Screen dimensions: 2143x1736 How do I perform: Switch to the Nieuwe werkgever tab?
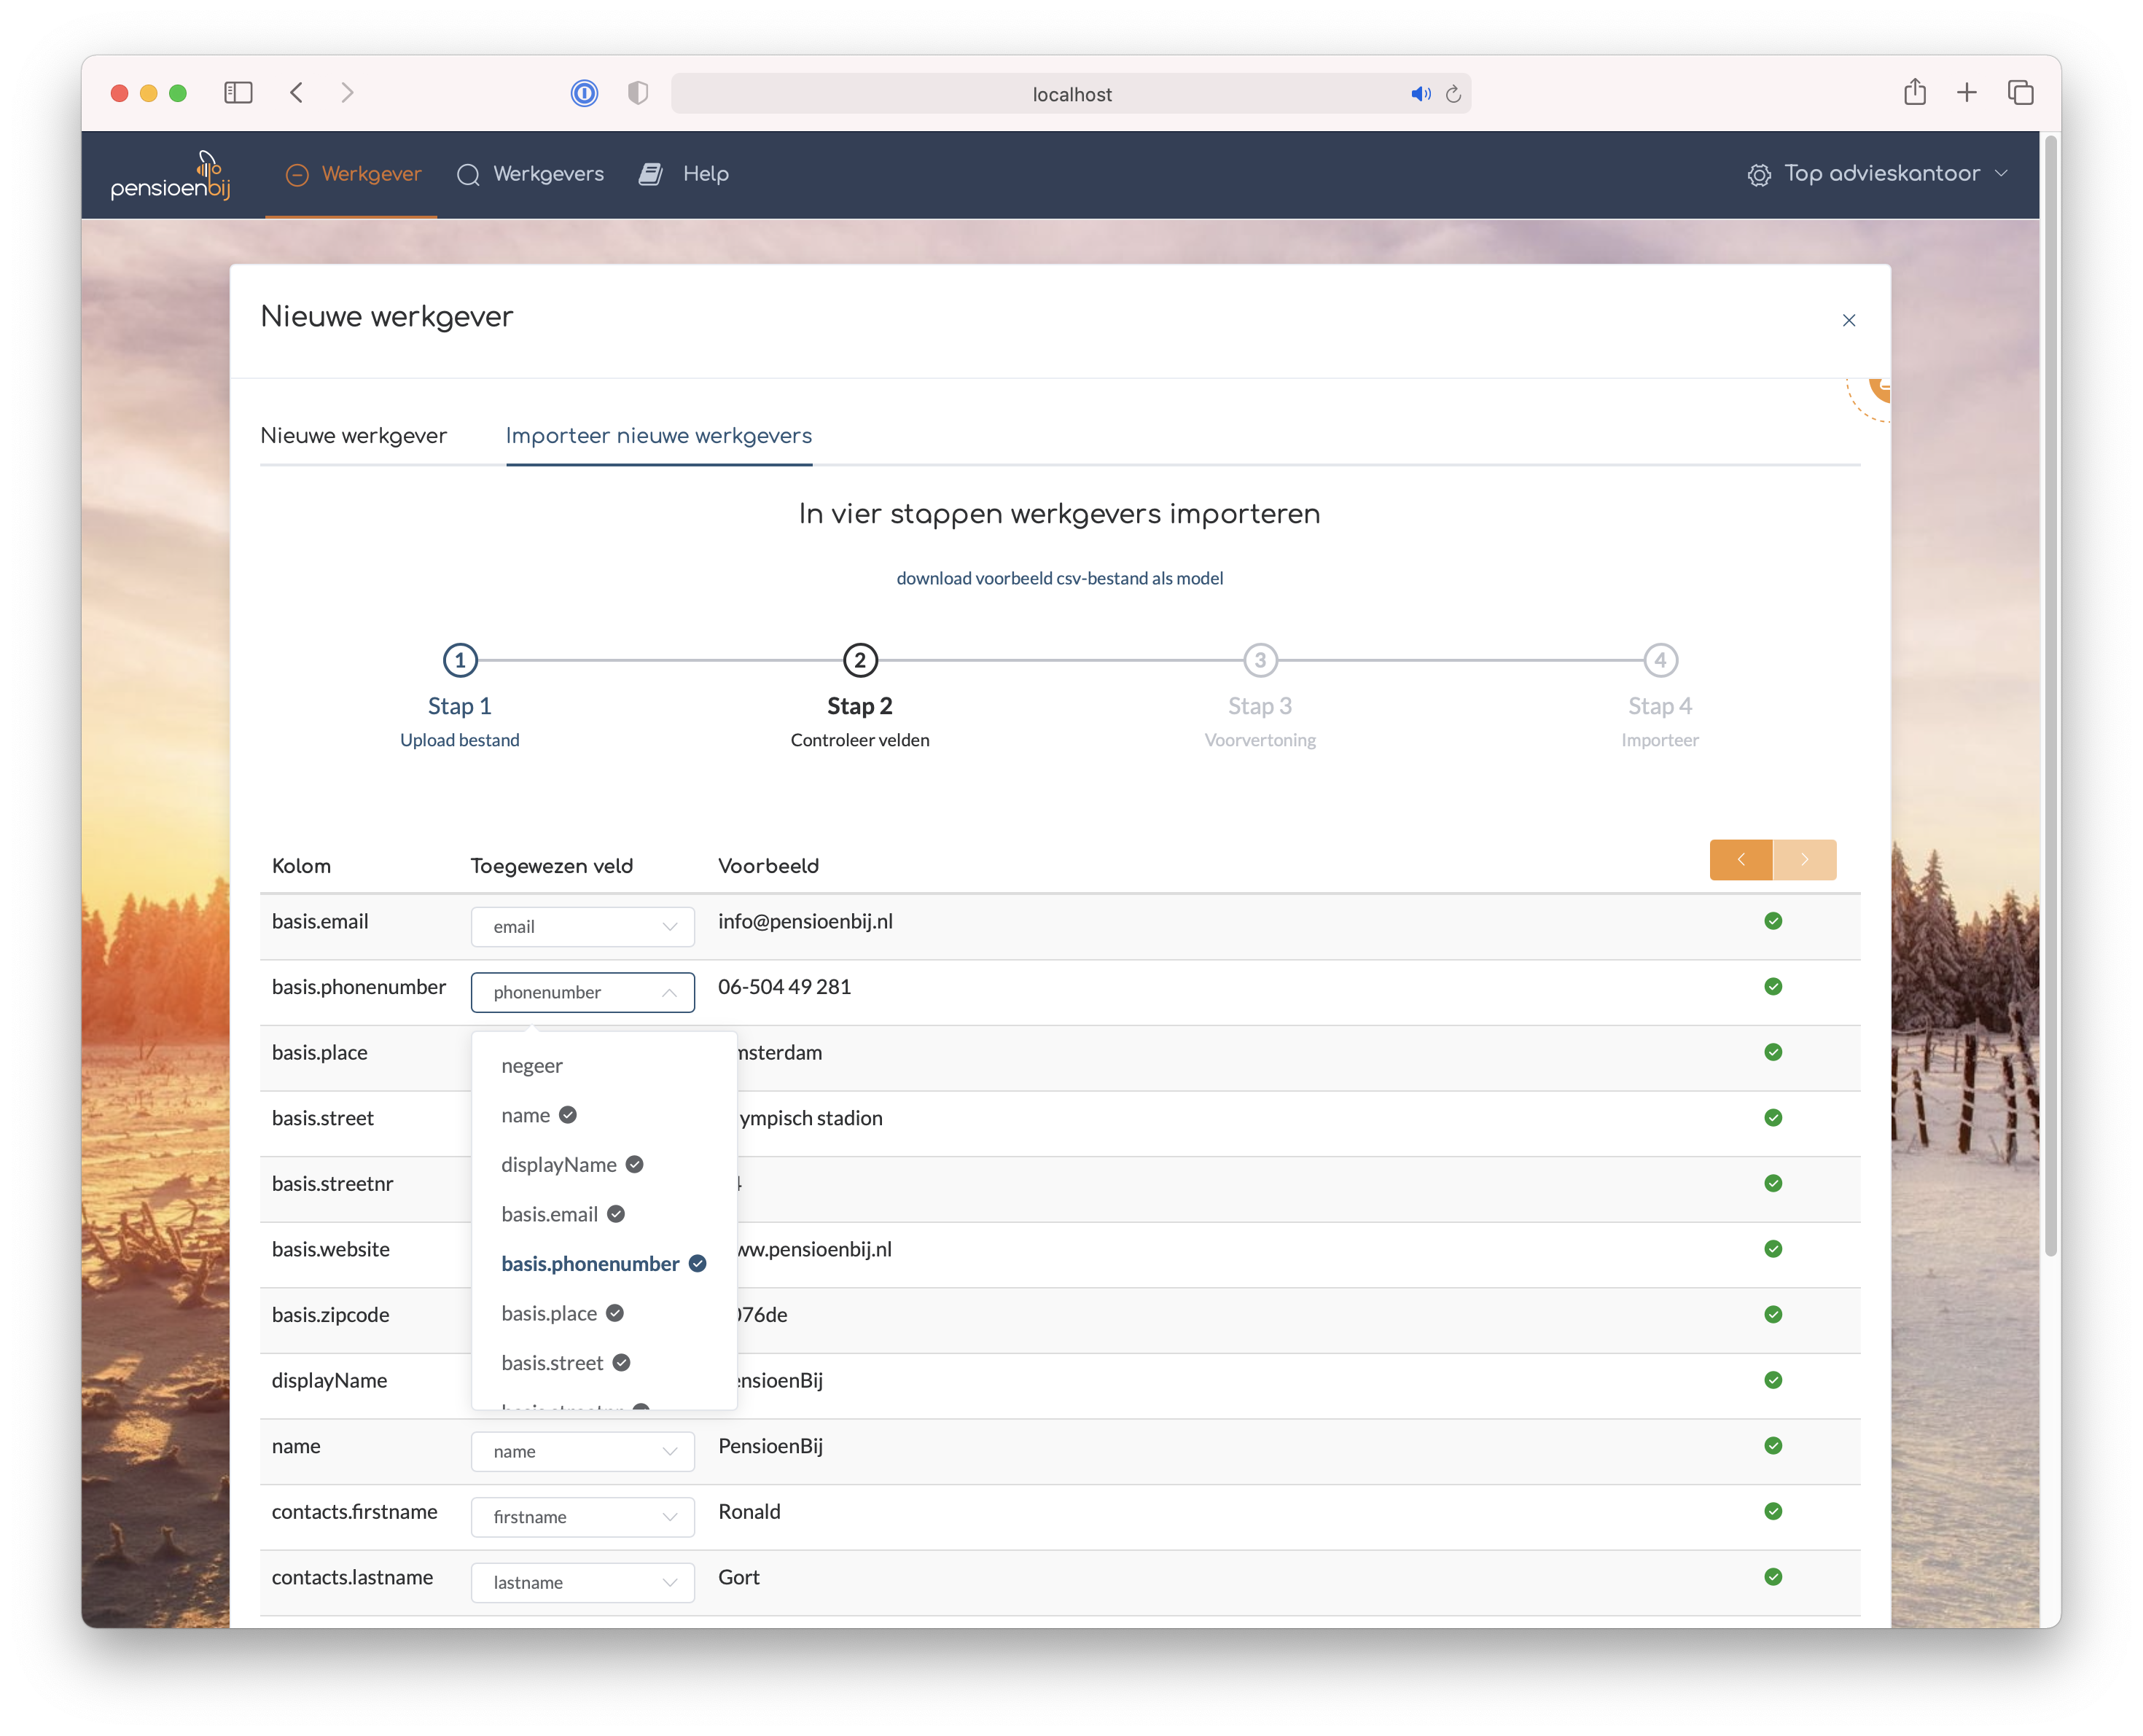[x=353, y=436]
